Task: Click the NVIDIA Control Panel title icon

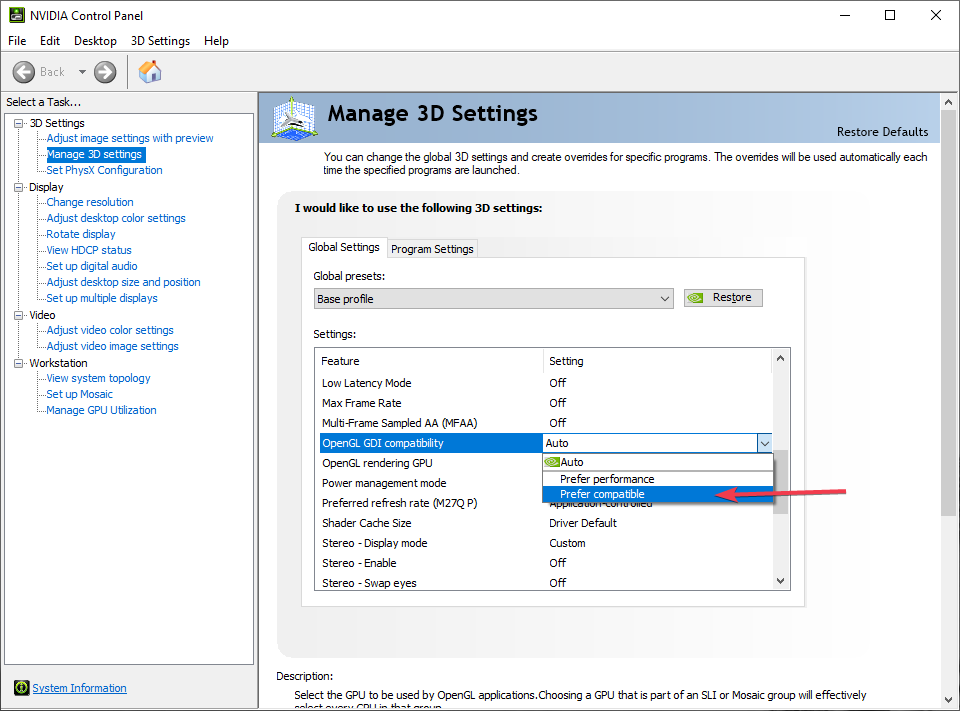Action: 17,15
